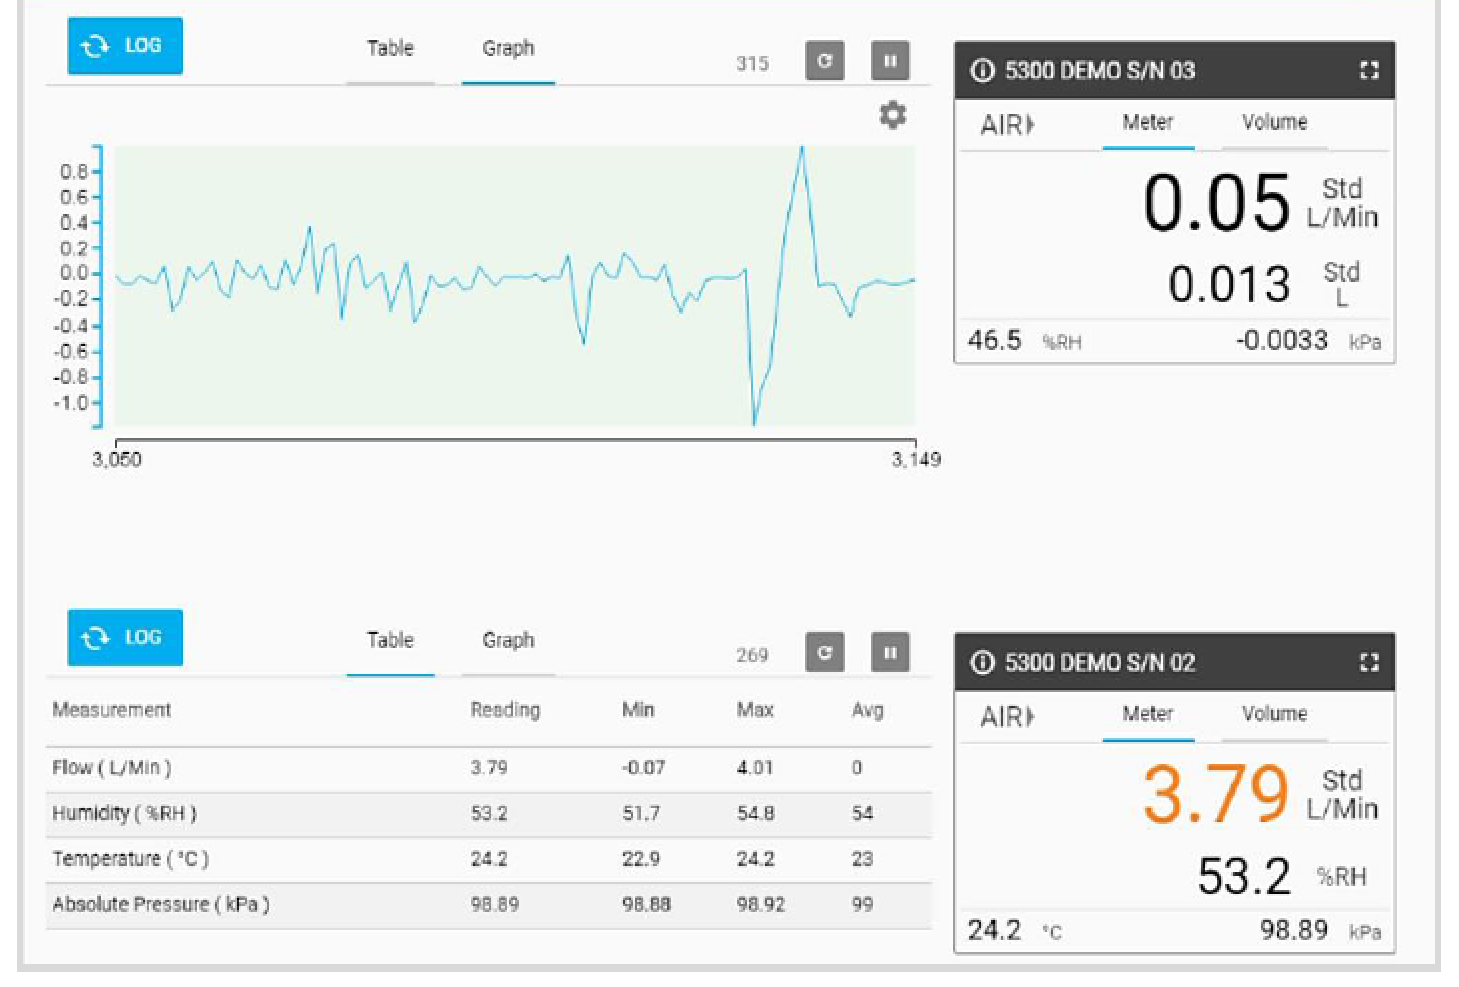Image resolution: width=1459 pixels, height=987 pixels.
Task: Open graph settings gear icon
Action: click(x=892, y=115)
